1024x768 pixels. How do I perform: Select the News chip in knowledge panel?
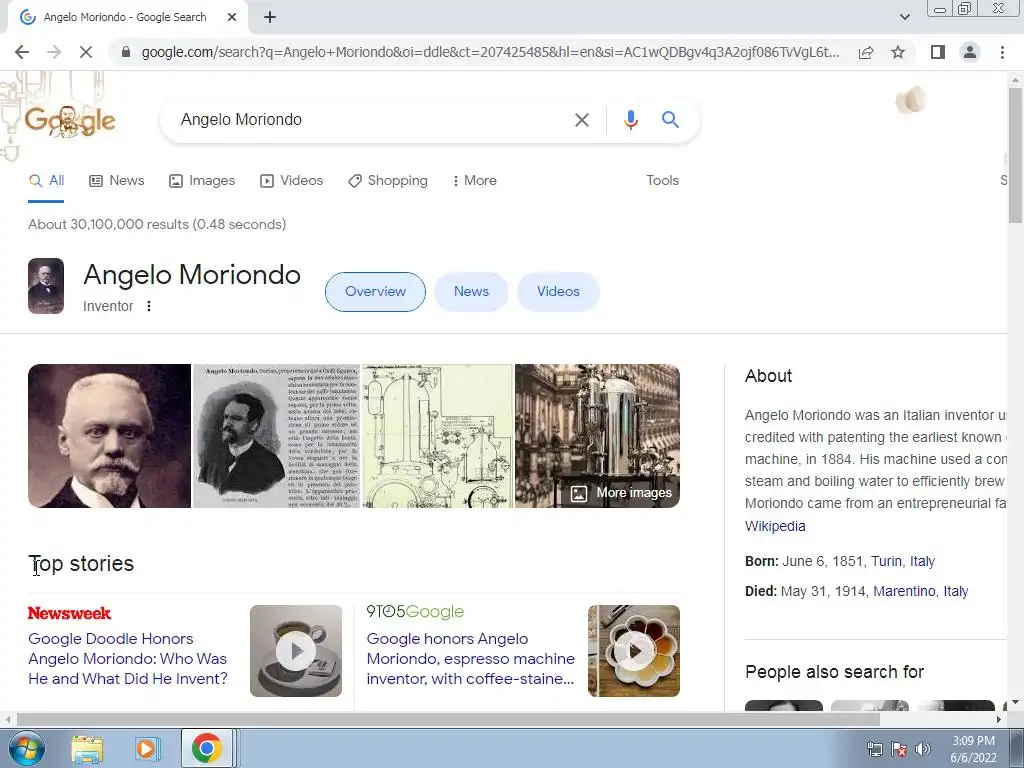[x=472, y=292]
